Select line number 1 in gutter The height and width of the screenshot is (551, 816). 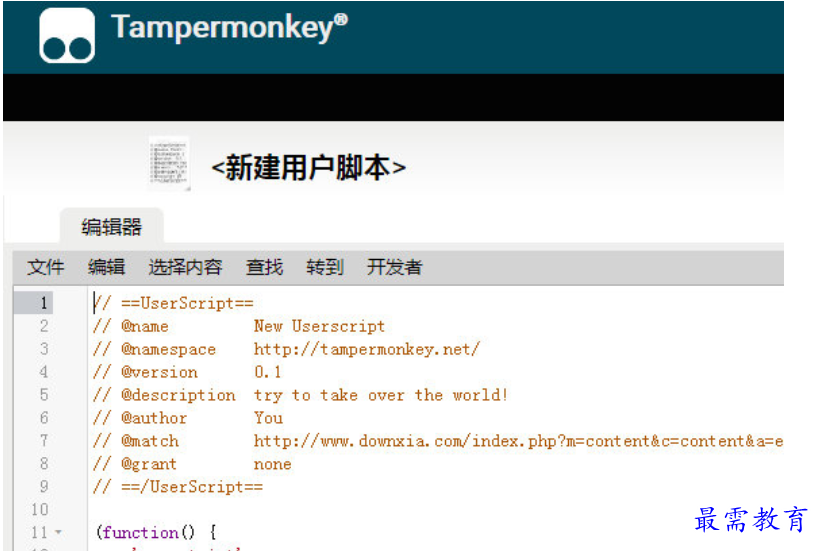(x=44, y=303)
